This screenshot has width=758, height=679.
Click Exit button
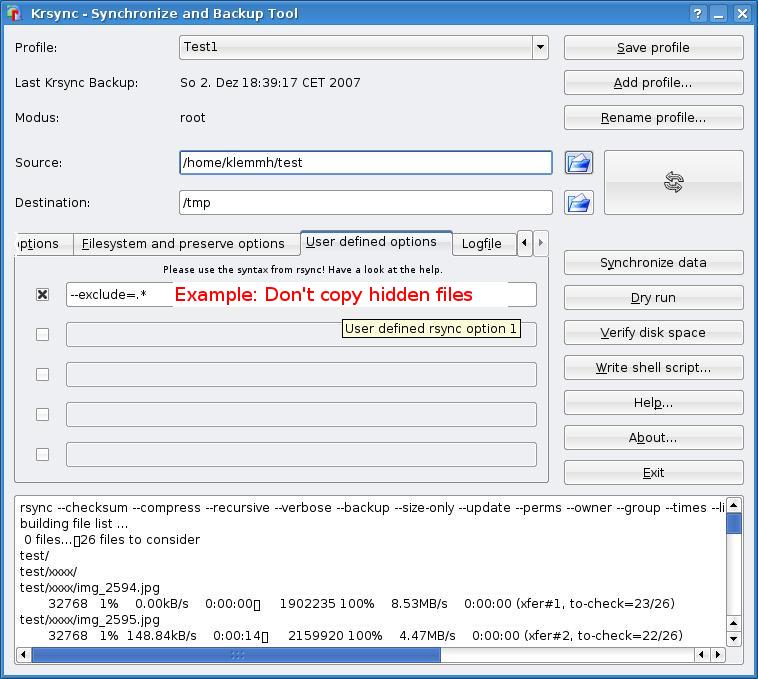pyautogui.click(x=654, y=473)
